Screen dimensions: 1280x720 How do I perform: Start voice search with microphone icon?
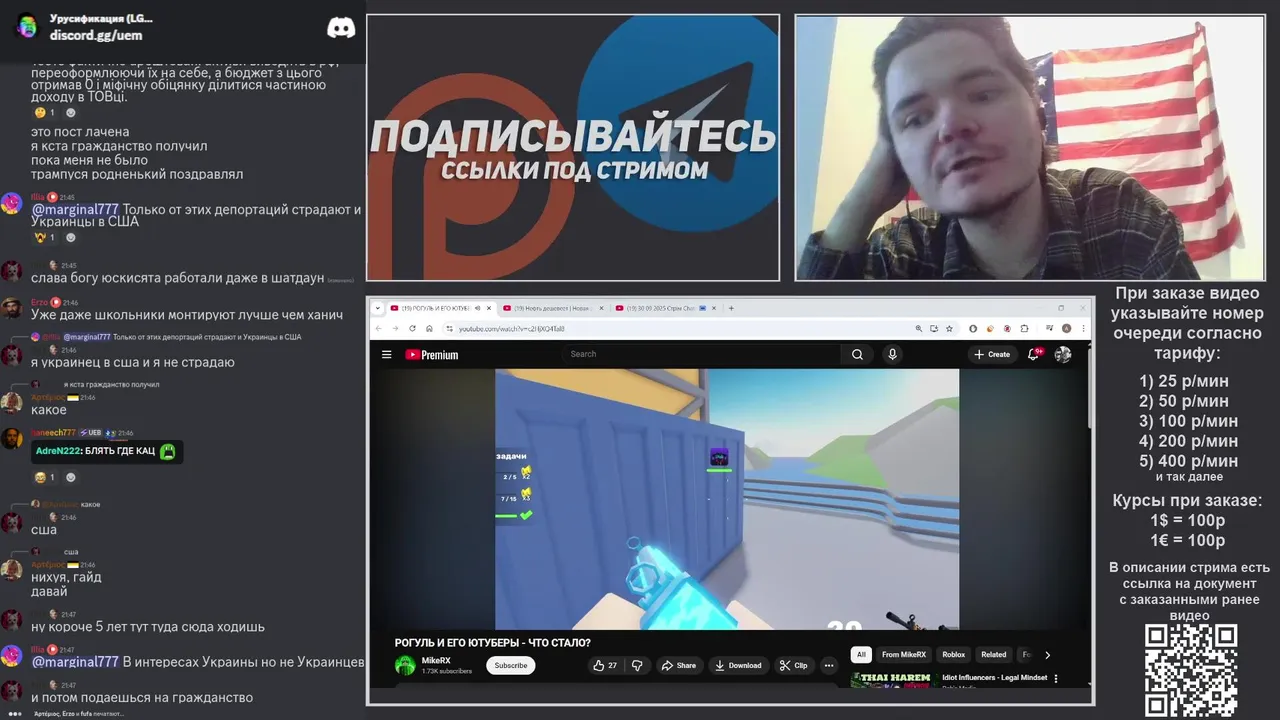[x=892, y=354]
